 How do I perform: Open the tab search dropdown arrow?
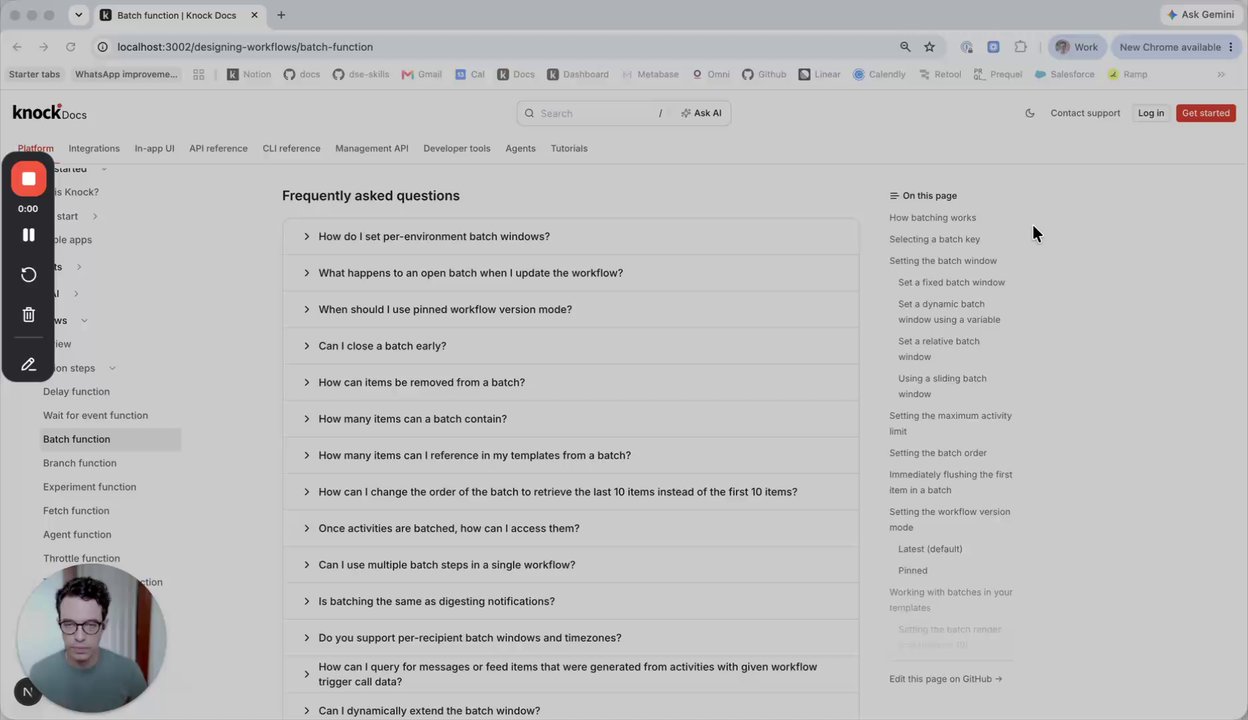click(x=78, y=15)
